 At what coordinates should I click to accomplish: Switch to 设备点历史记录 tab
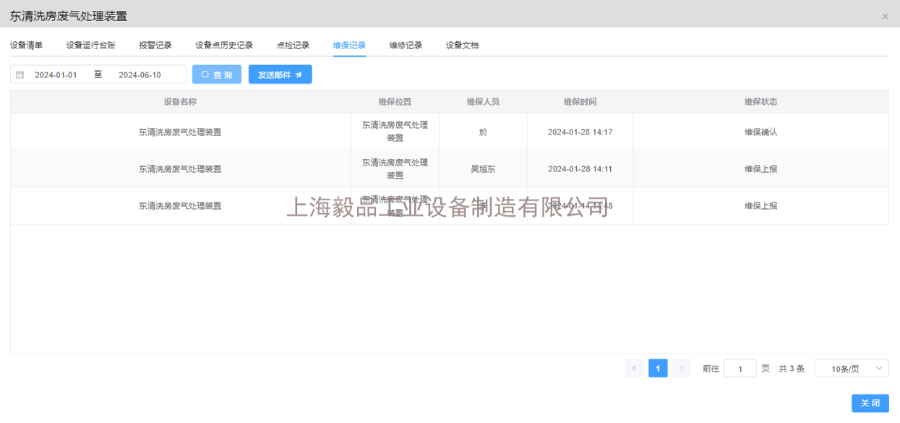pos(224,45)
